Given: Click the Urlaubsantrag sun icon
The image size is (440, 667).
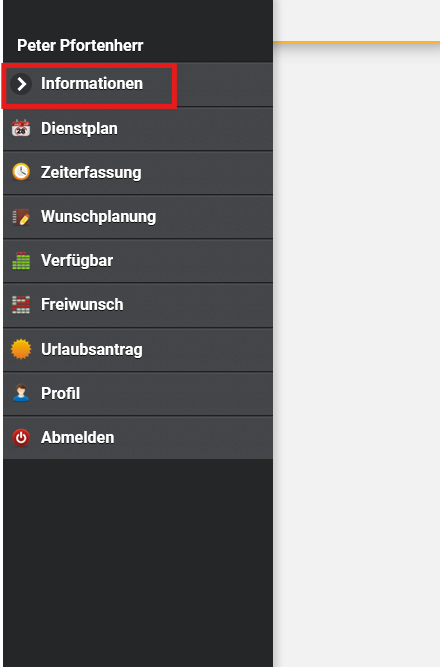Looking at the screenshot, I should click(x=21, y=349).
